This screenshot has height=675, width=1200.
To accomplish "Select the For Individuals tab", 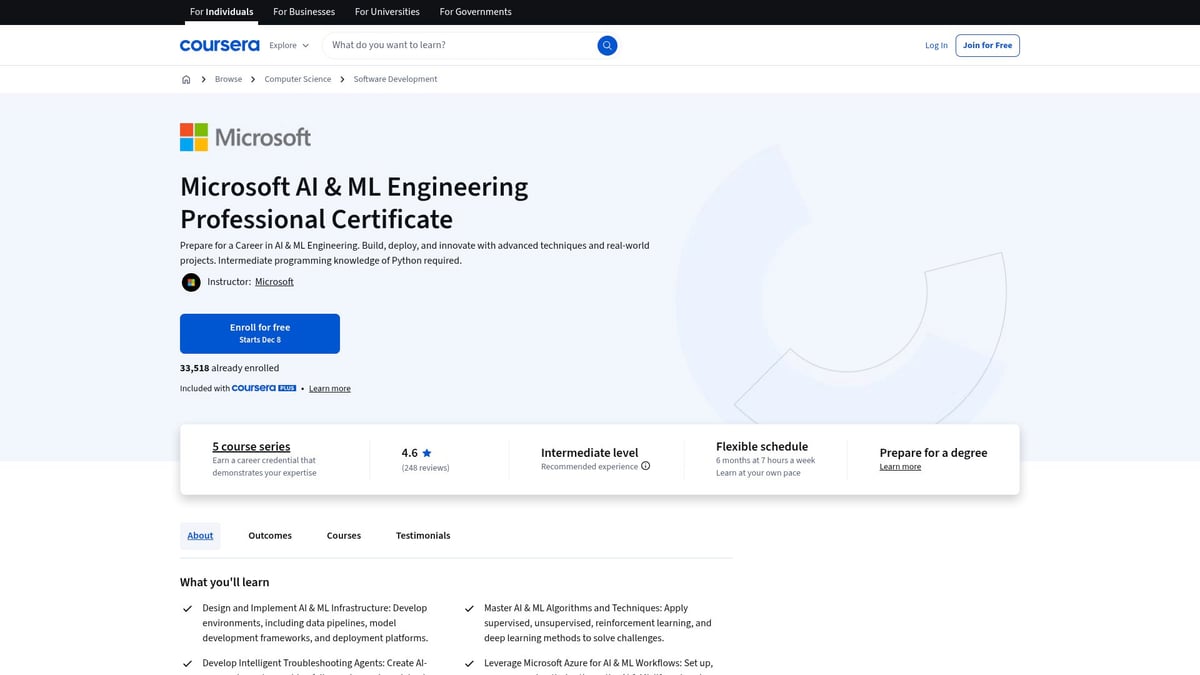I will 221,12.
